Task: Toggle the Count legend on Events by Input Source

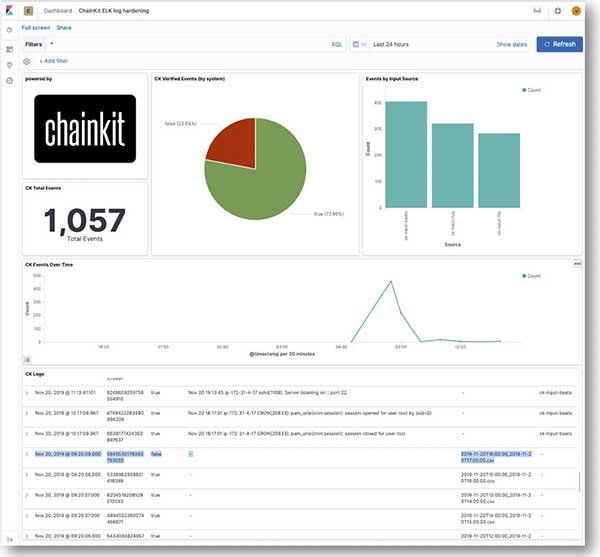Action: 534,90
